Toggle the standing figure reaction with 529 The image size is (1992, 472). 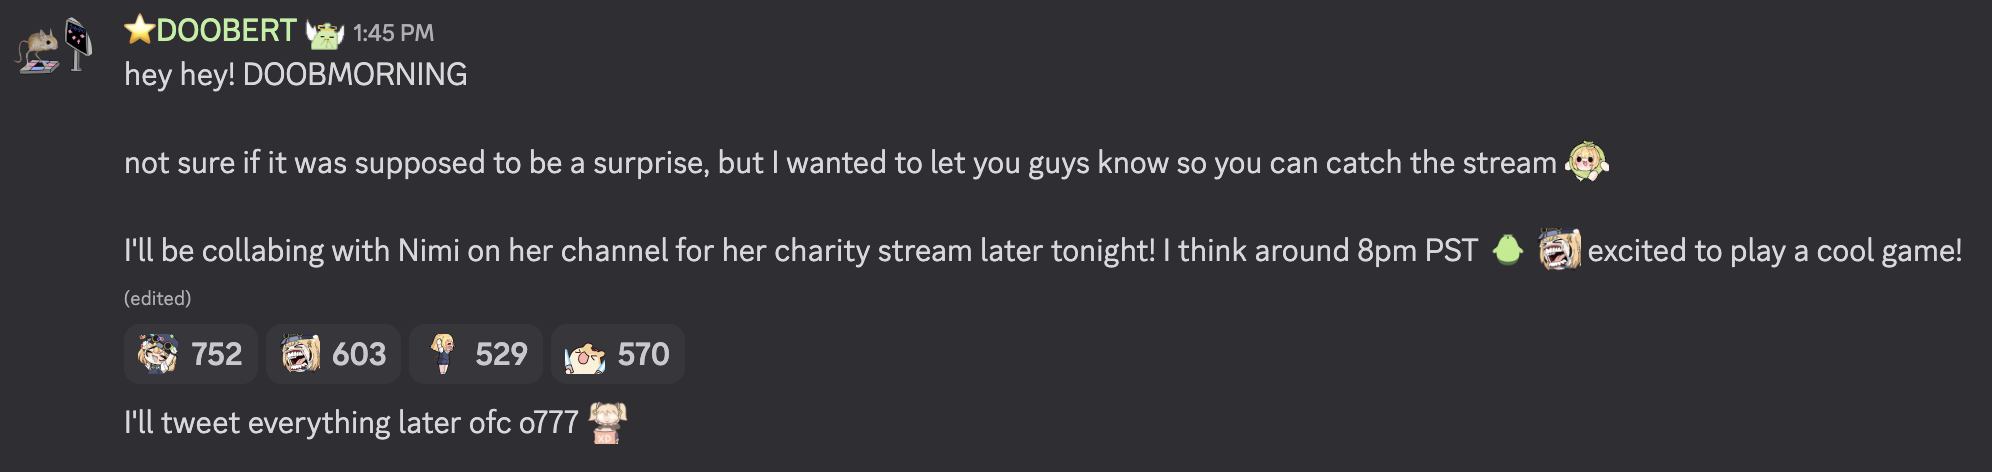(x=476, y=354)
